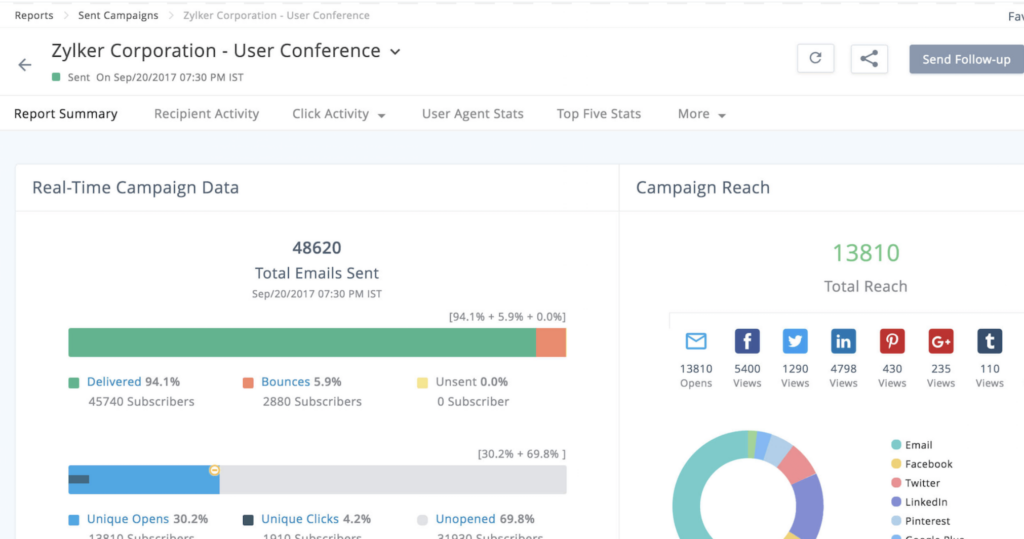Switch to the Recipient Activity tab
This screenshot has width=1024, height=539.
(206, 114)
